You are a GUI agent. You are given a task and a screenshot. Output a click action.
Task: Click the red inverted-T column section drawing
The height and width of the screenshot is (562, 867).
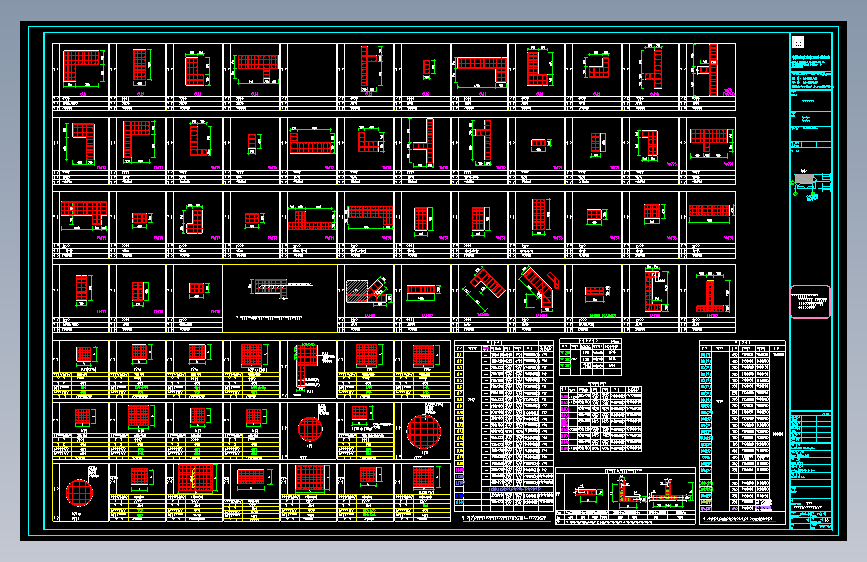710,296
